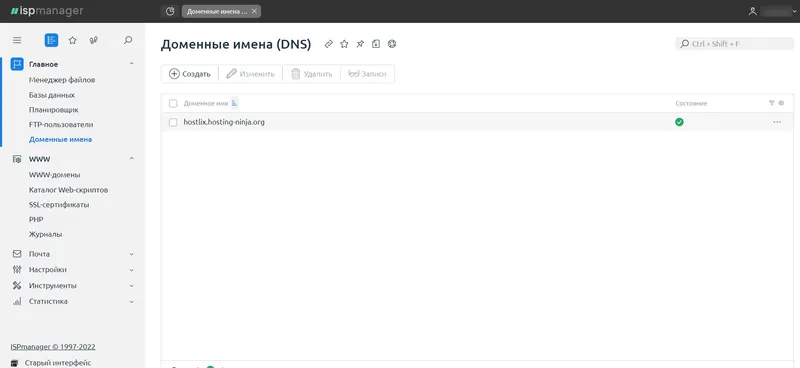Toggle the select-all checkbox in table header
The image size is (800, 368).
(173, 104)
